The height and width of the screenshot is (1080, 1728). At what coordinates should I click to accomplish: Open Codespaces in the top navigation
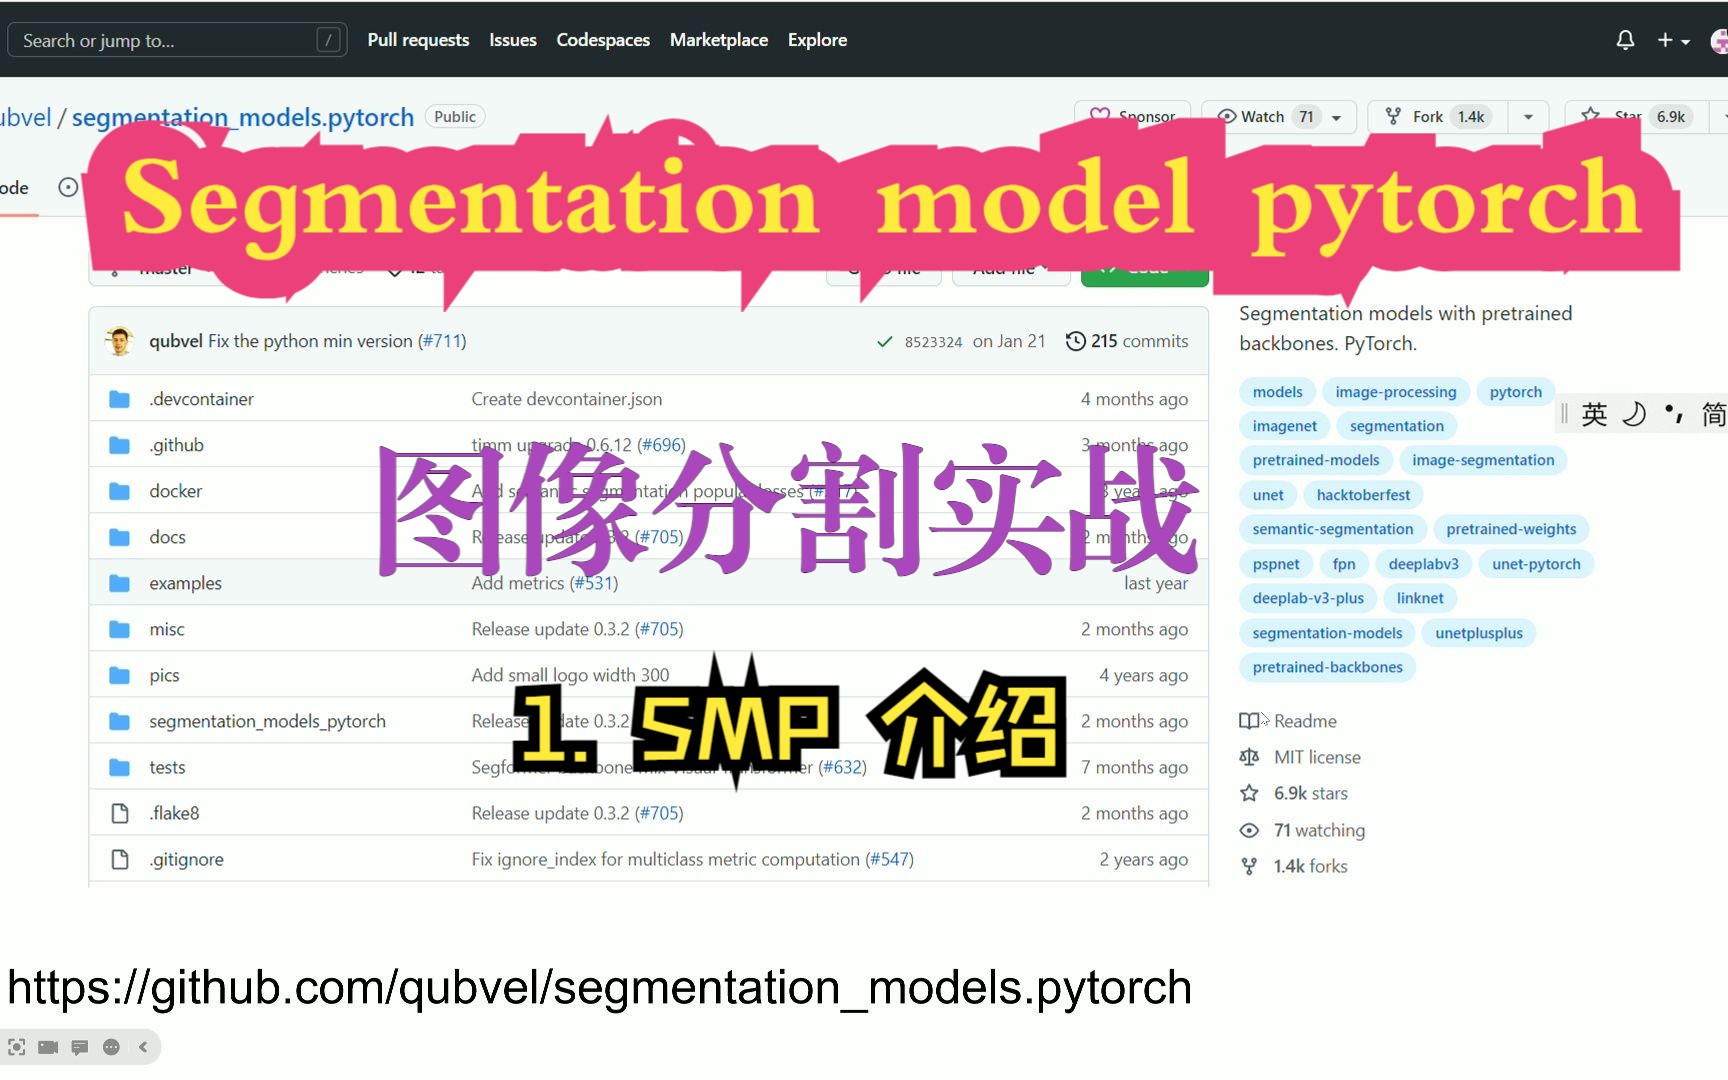click(603, 40)
